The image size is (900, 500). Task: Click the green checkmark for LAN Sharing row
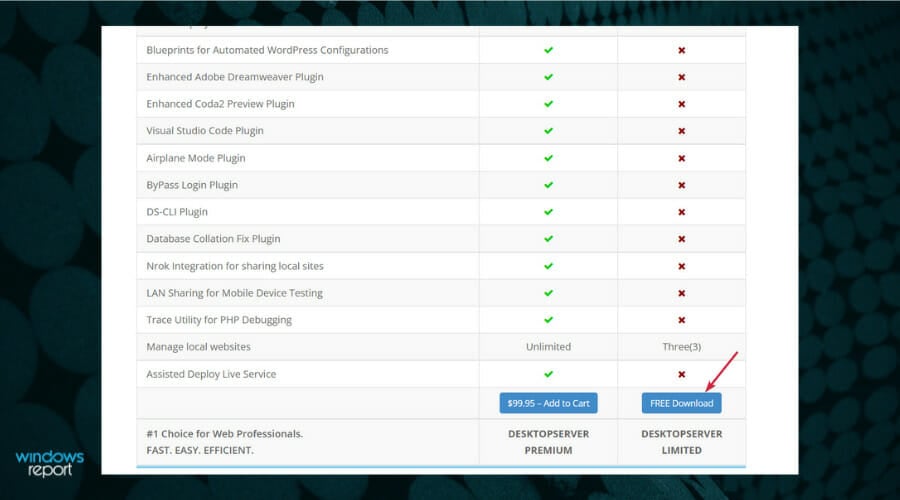(x=549, y=293)
